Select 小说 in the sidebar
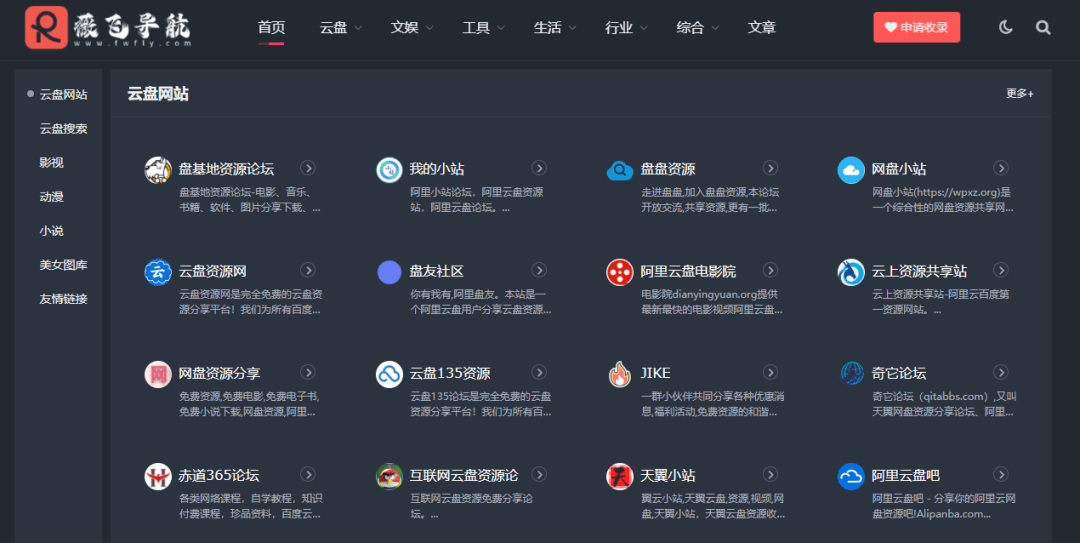The width and height of the screenshot is (1080, 543). (52, 231)
